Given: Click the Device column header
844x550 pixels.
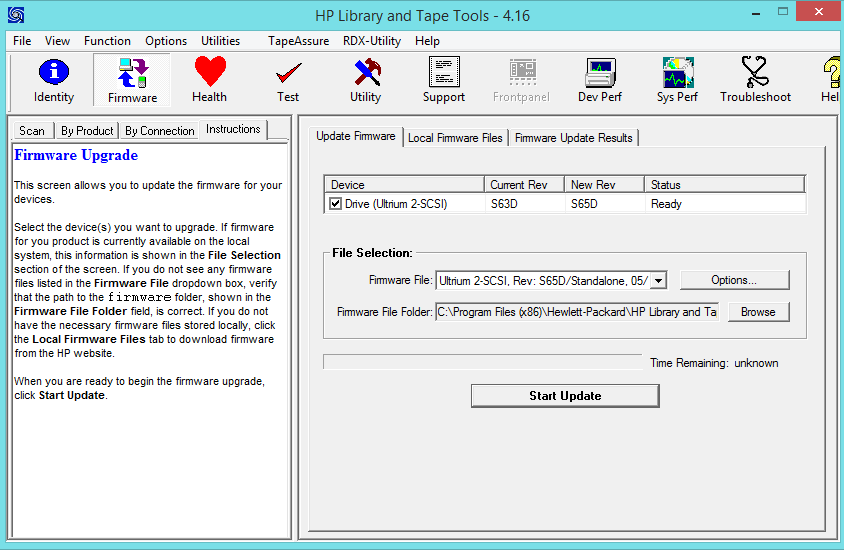Looking at the screenshot, I should pos(404,185).
